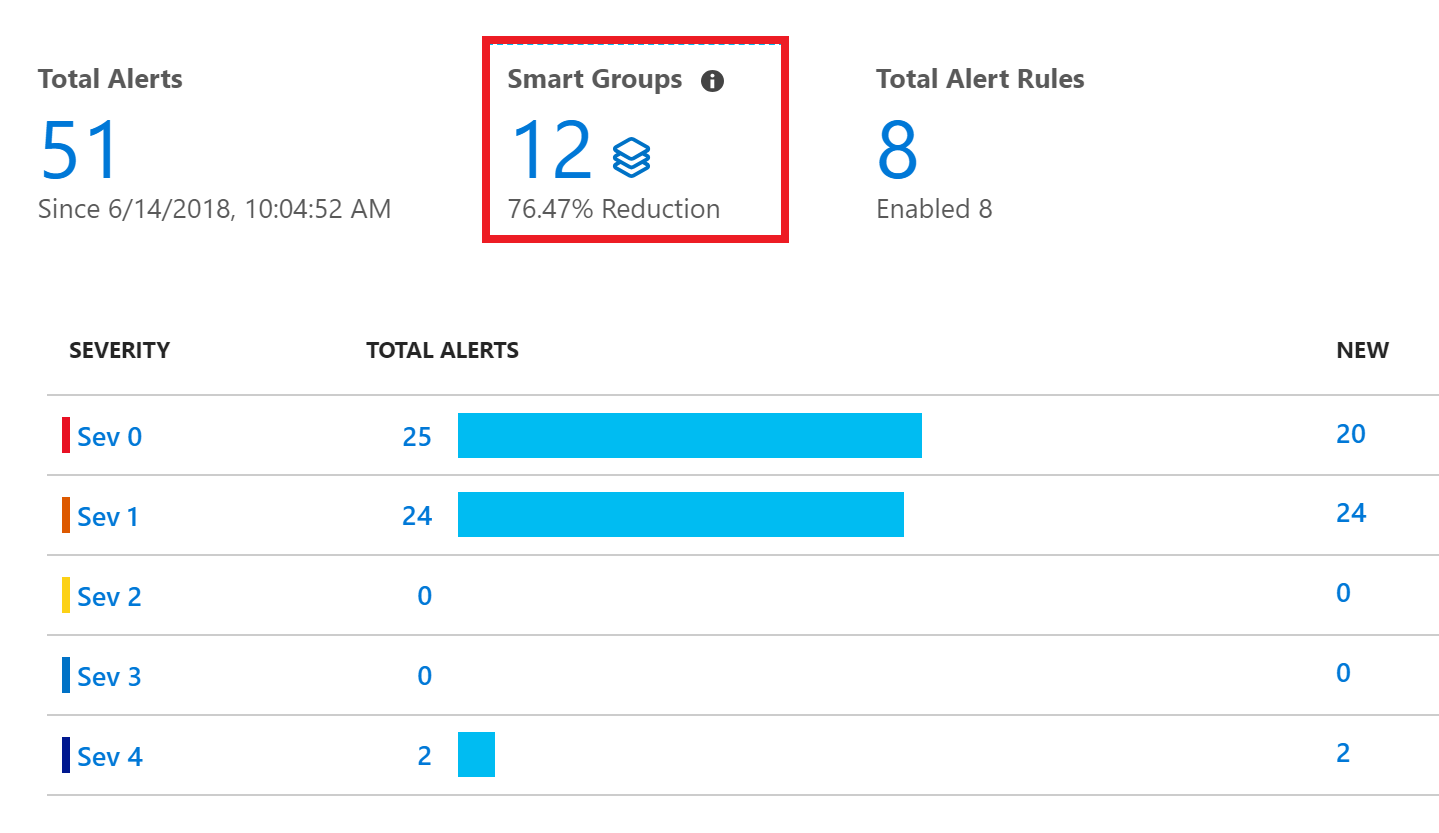
Task: Click the Smart Groups count 12
Action: point(551,150)
